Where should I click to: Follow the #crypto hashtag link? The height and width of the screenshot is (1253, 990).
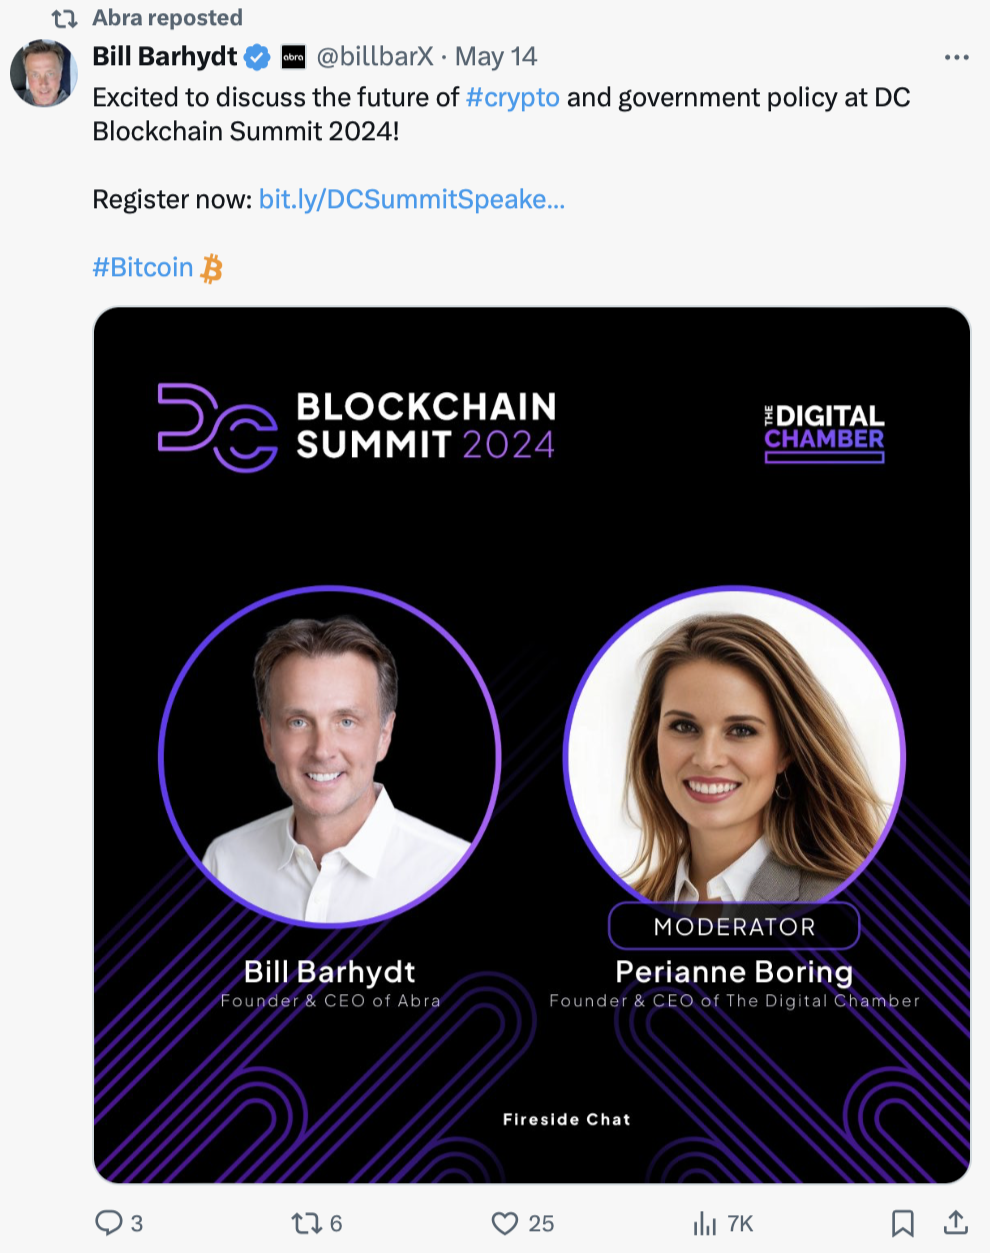click(512, 98)
